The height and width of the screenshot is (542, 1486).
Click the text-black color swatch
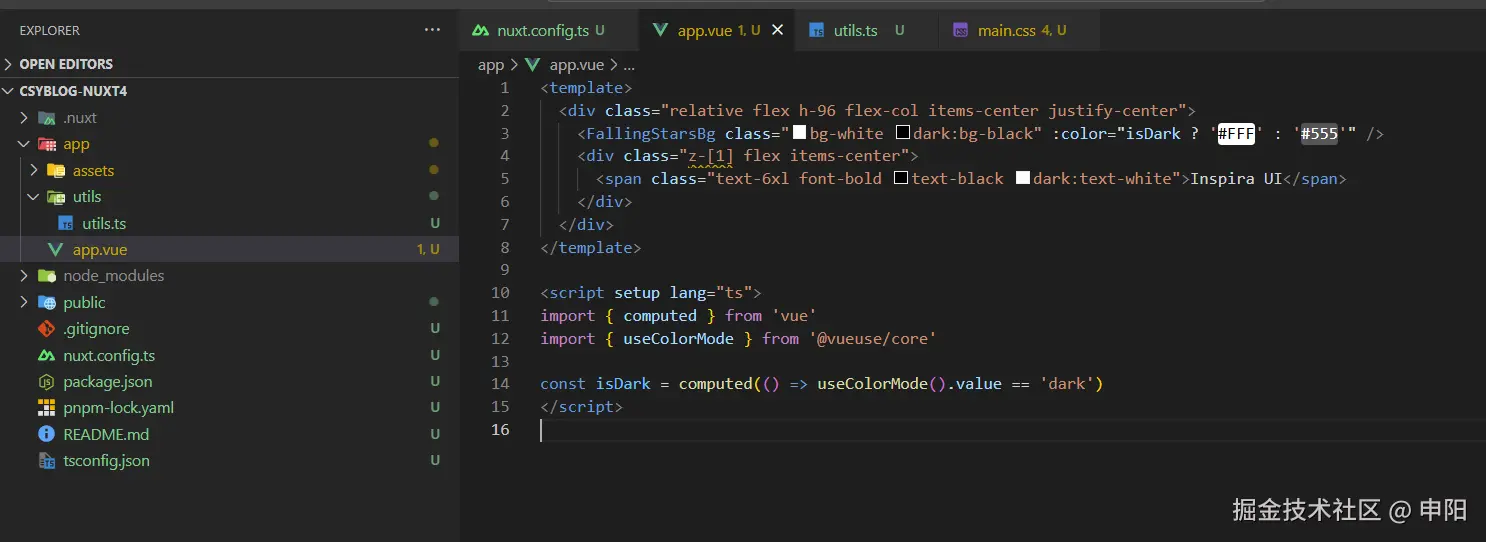[x=901, y=179]
